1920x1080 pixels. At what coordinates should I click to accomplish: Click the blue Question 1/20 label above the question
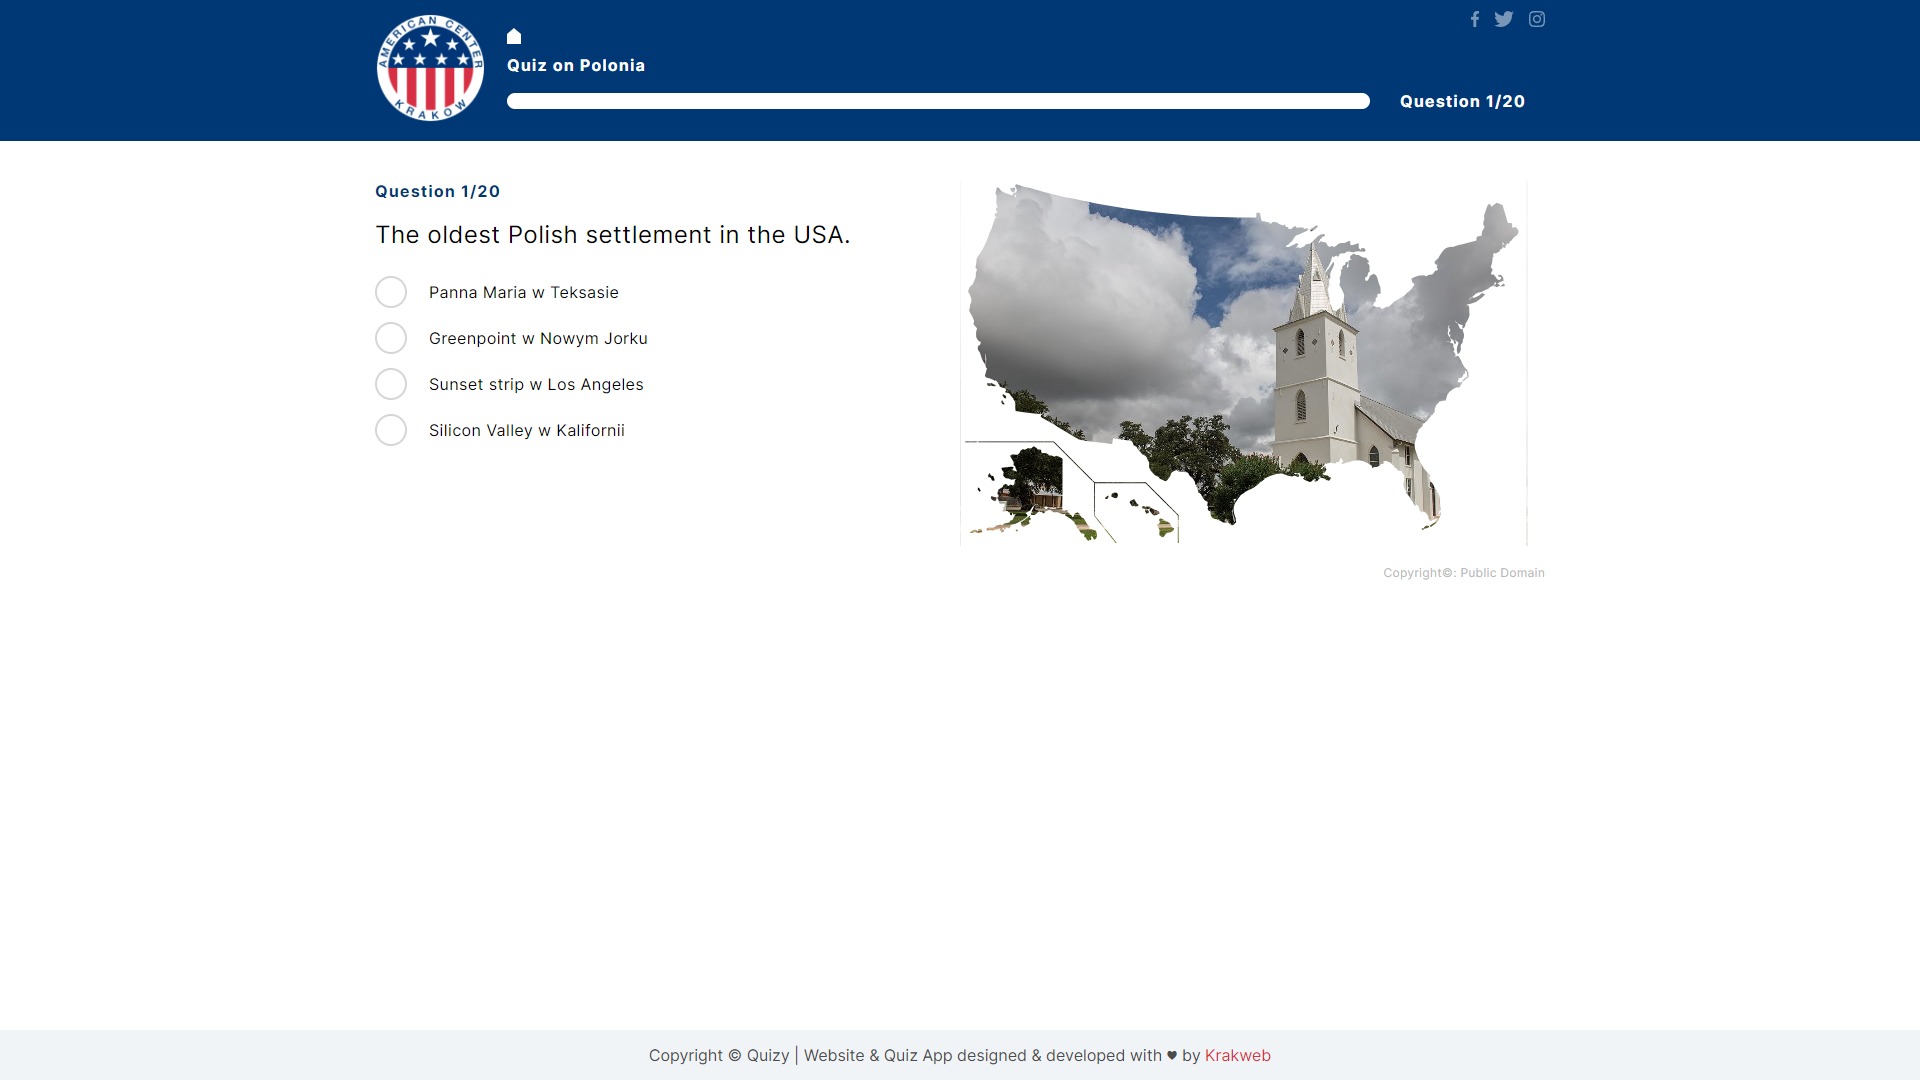(x=438, y=191)
